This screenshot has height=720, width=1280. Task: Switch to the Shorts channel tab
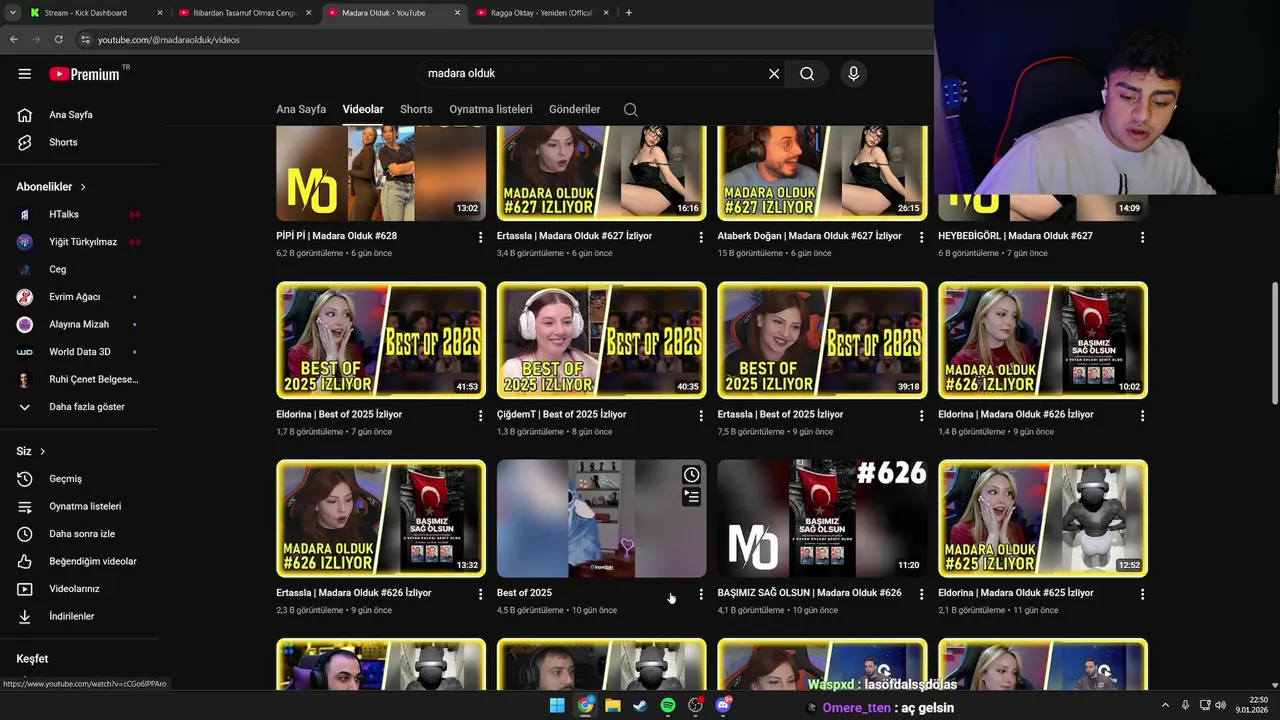[x=416, y=109]
